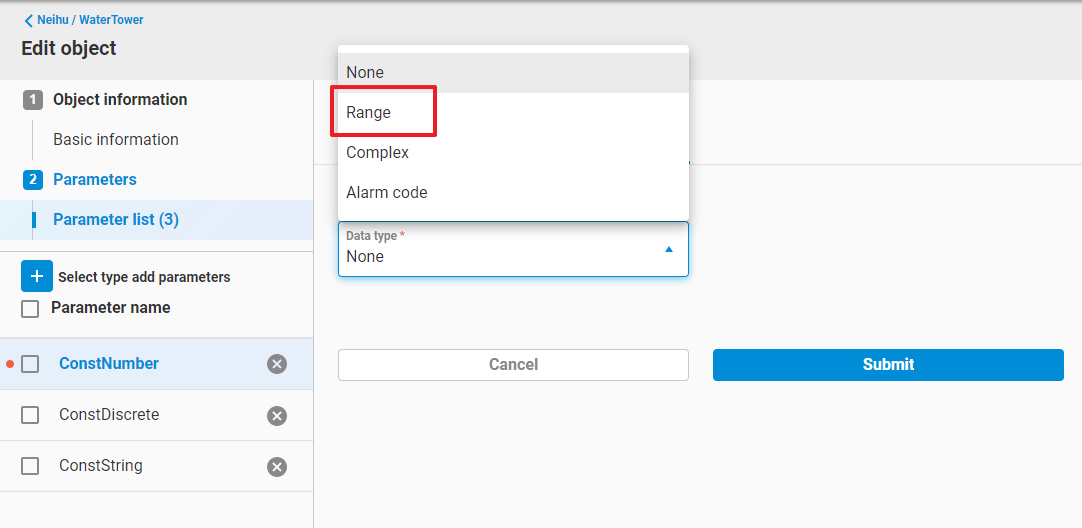Click the step 2 Parameters badge
1082x528 pixels.
click(33, 180)
